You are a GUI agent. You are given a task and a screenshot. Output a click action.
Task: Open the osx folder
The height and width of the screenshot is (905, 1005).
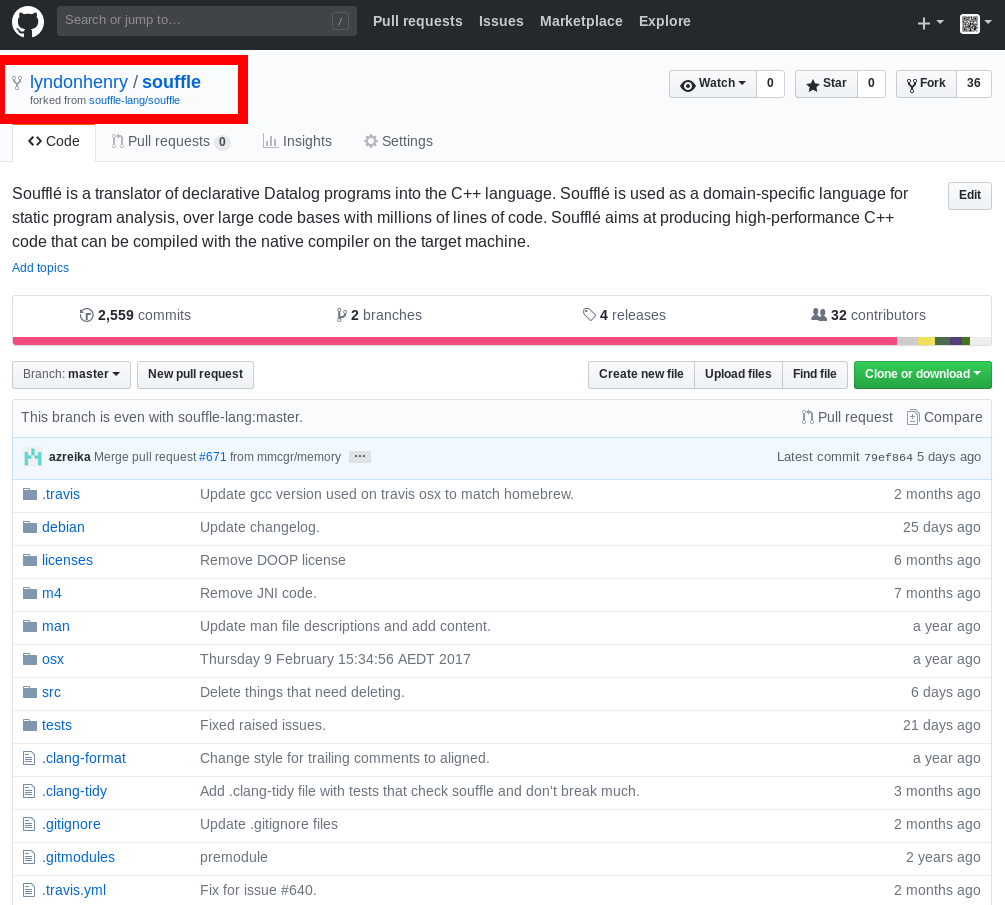point(53,659)
